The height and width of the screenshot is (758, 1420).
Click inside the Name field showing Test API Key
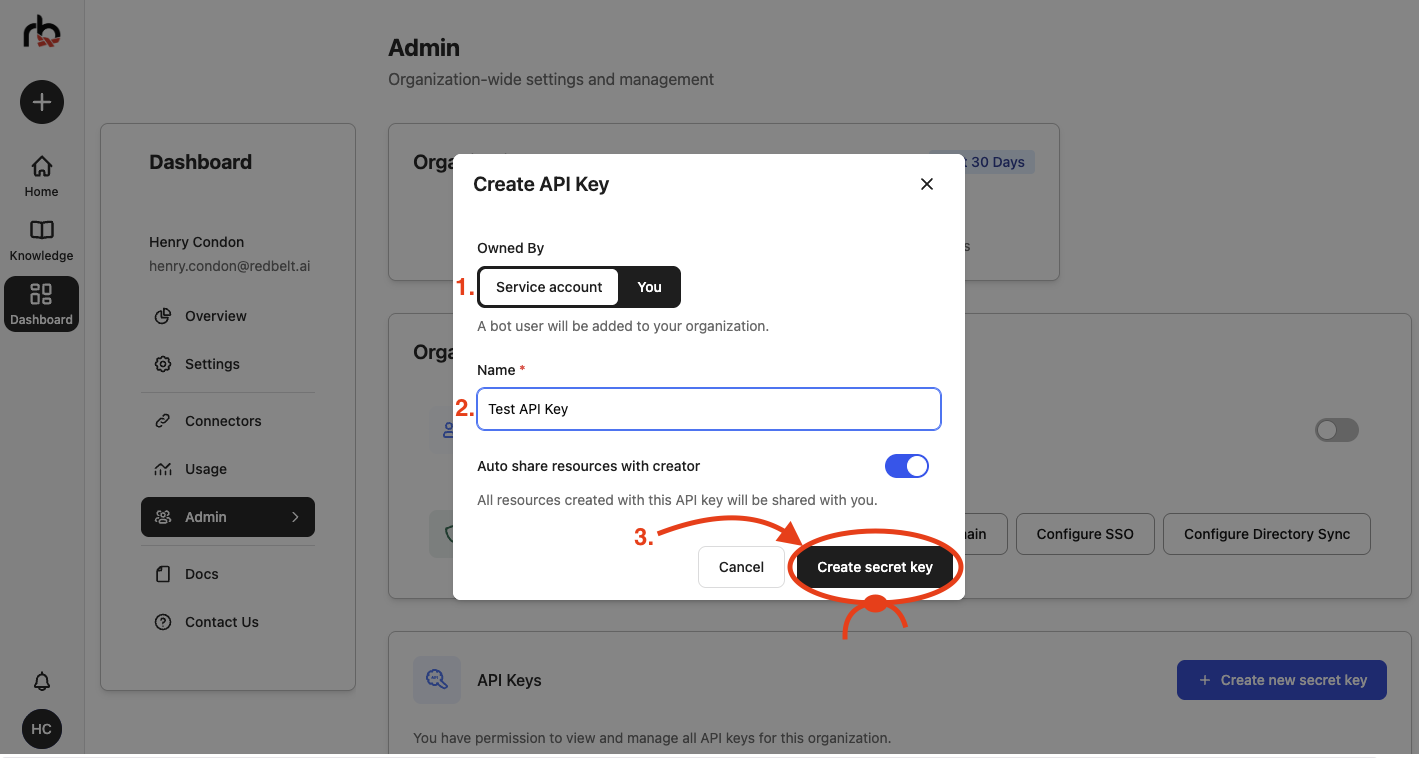[708, 409]
